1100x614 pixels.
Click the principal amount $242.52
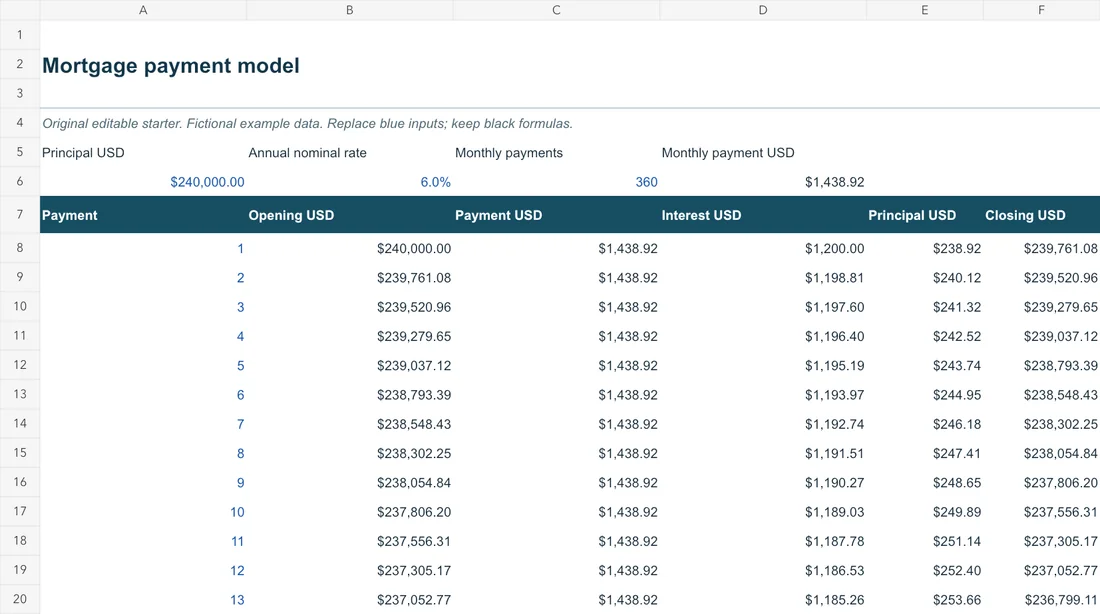pos(957,336)
